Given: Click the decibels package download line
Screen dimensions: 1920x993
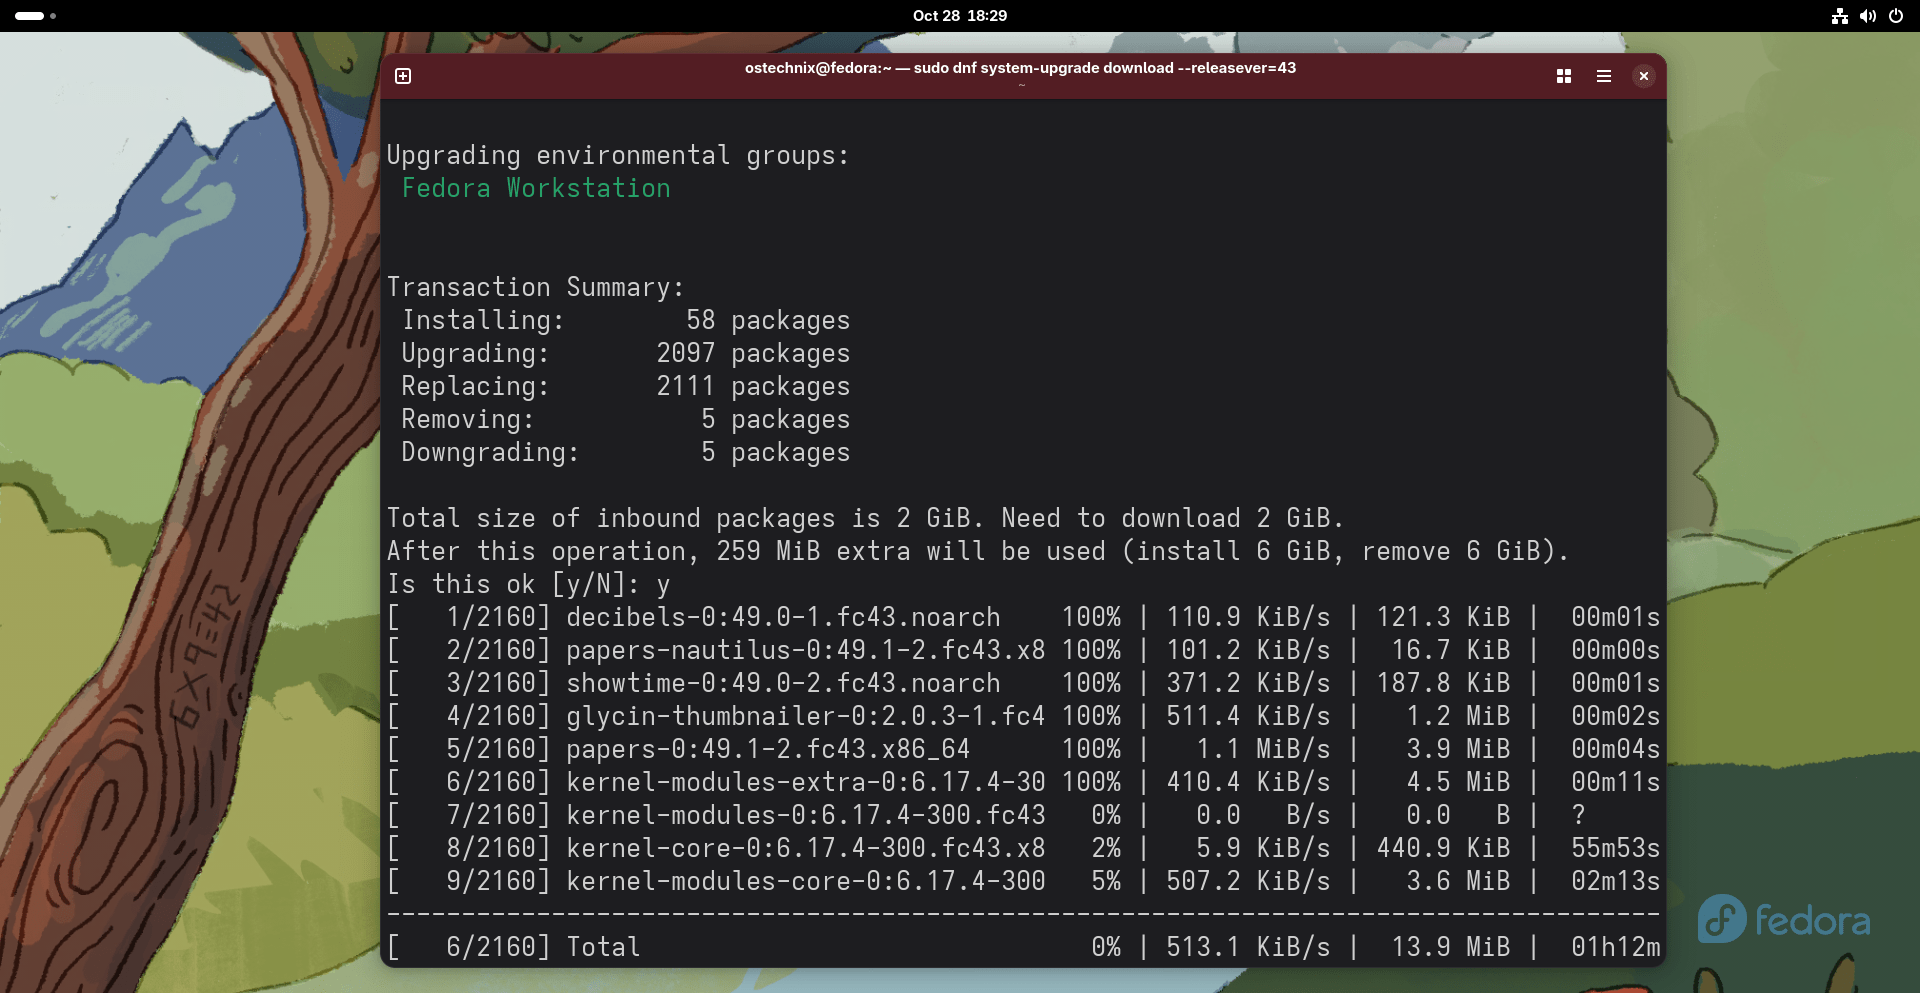Looking at the screenshot, I should click(x=782, y=618).
